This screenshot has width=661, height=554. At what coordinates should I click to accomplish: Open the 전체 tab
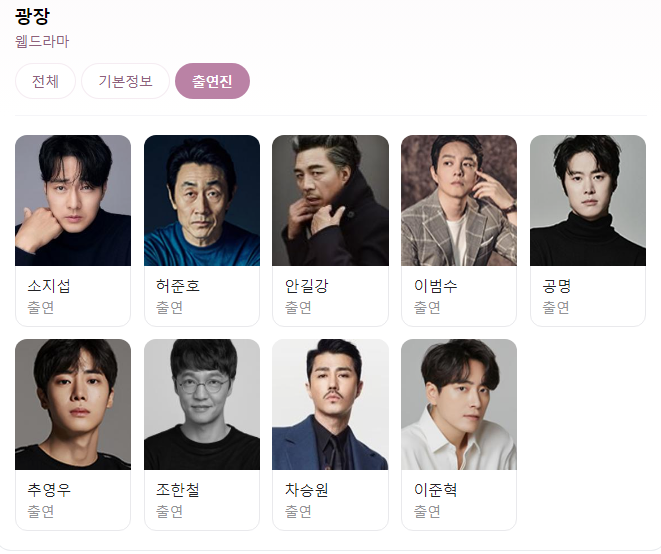point(45,81)
